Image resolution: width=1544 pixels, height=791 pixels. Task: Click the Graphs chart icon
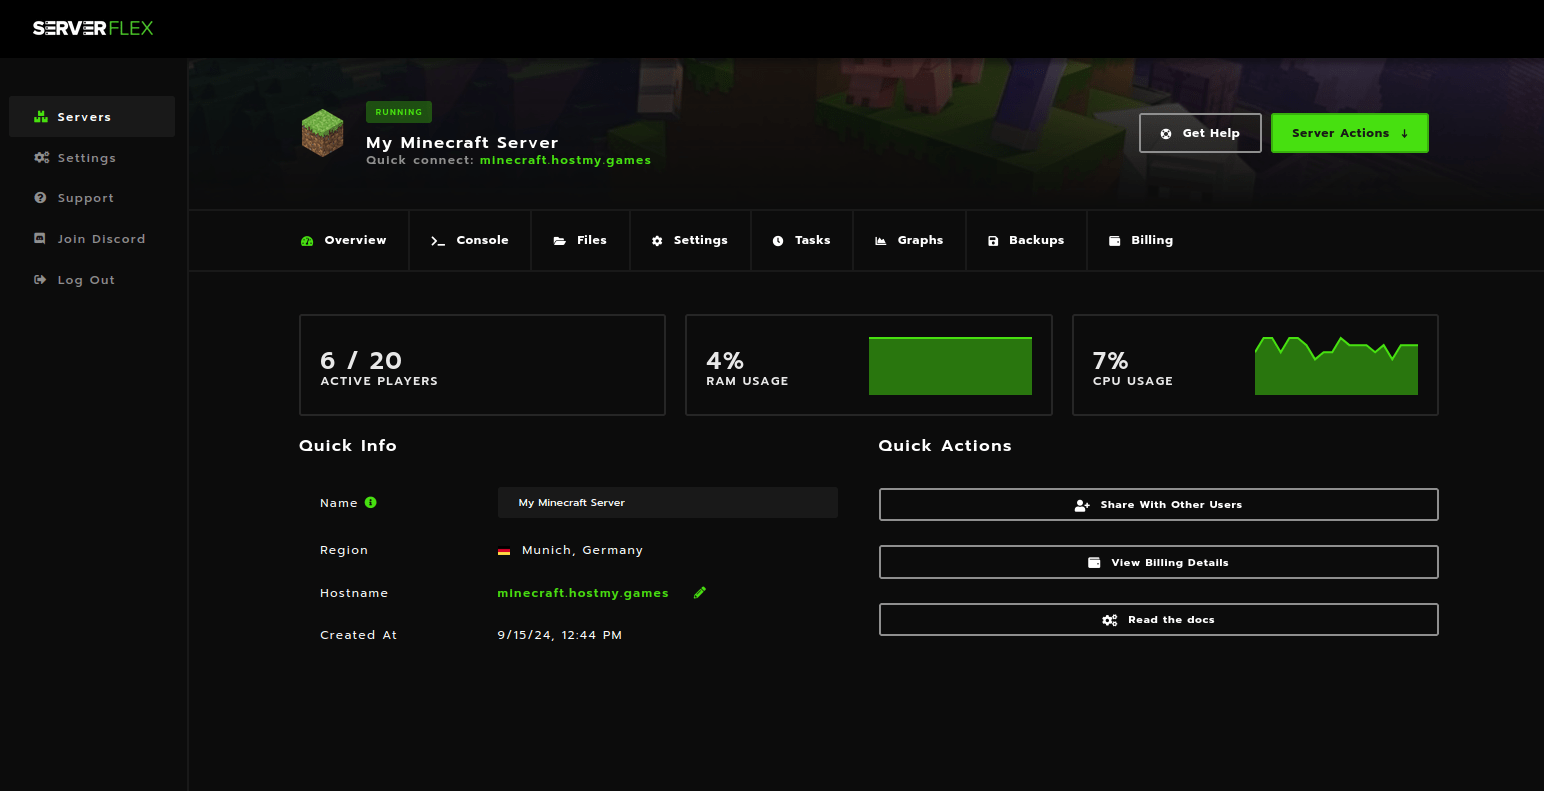click(x=881, y=241)
